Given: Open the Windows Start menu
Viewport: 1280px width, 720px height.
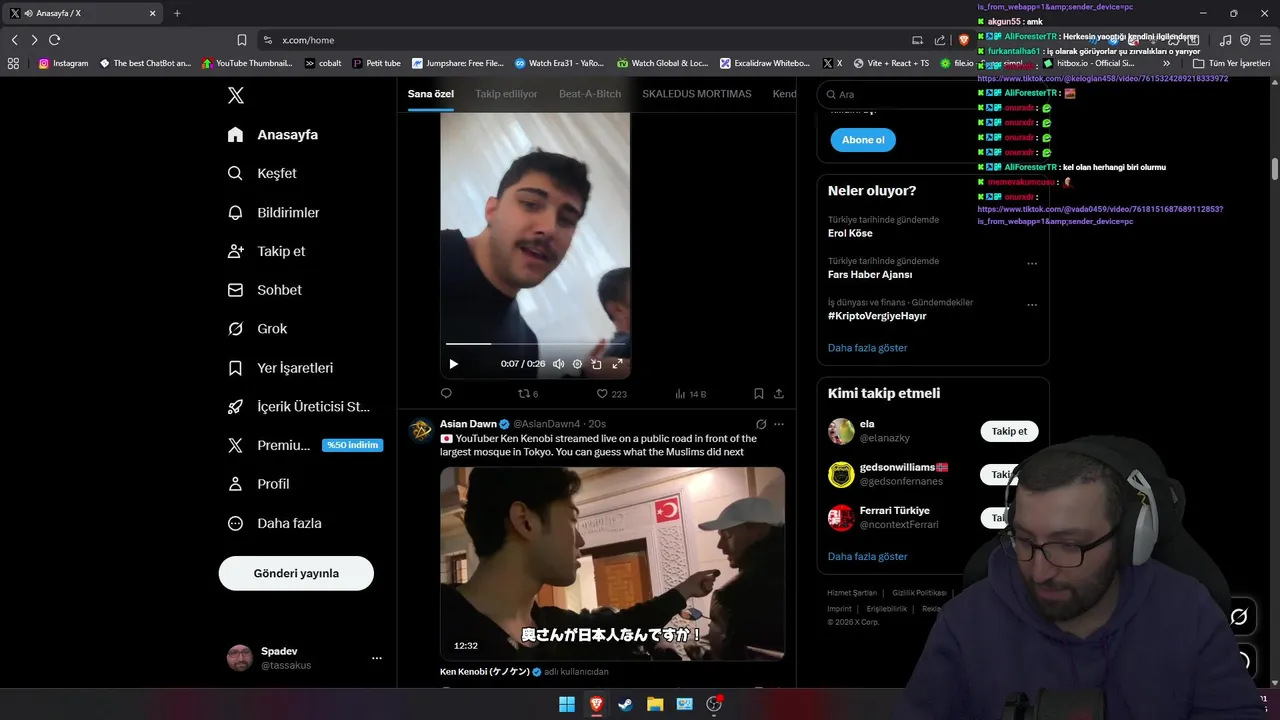Looking at the screenshot, I should 567,704.
